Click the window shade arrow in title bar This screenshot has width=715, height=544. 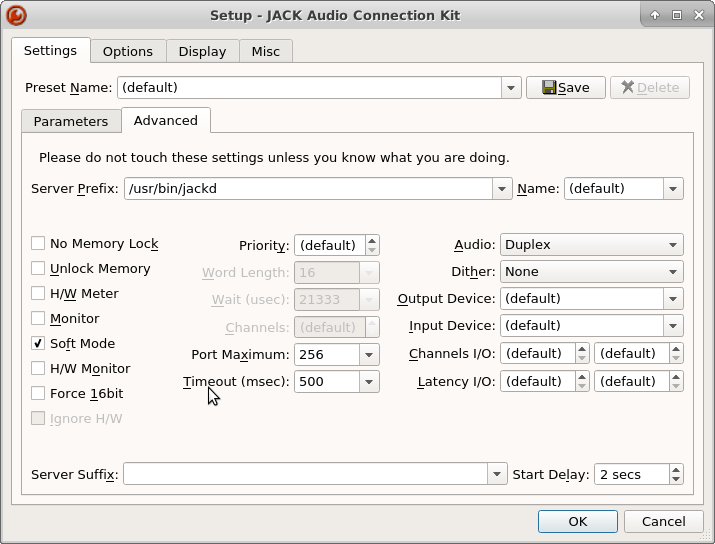click(x=655, y=15)
